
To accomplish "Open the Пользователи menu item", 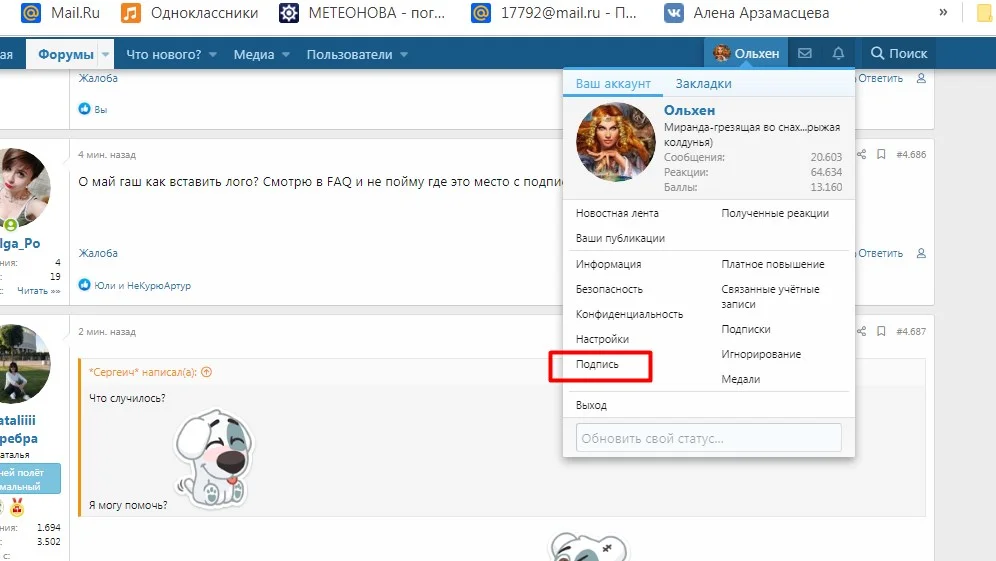I will (349, 55).
